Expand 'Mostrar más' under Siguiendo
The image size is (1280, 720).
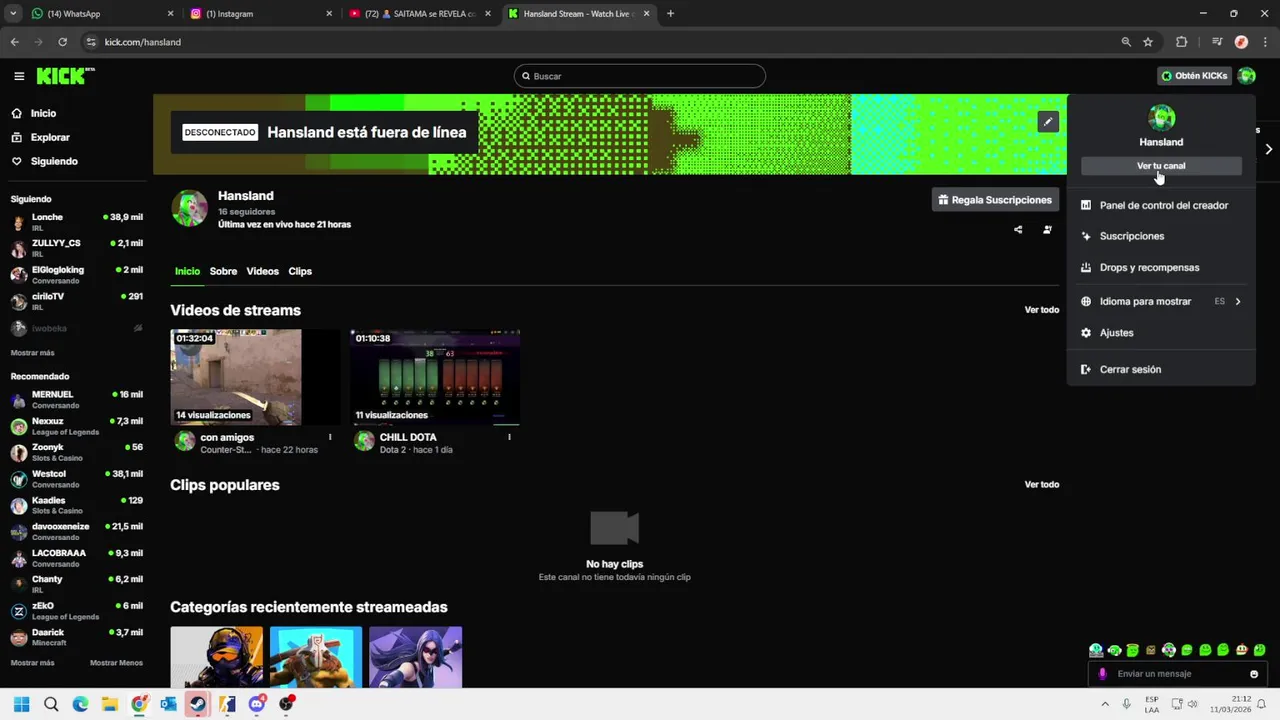pyautogui.click(x=33, y=353)
